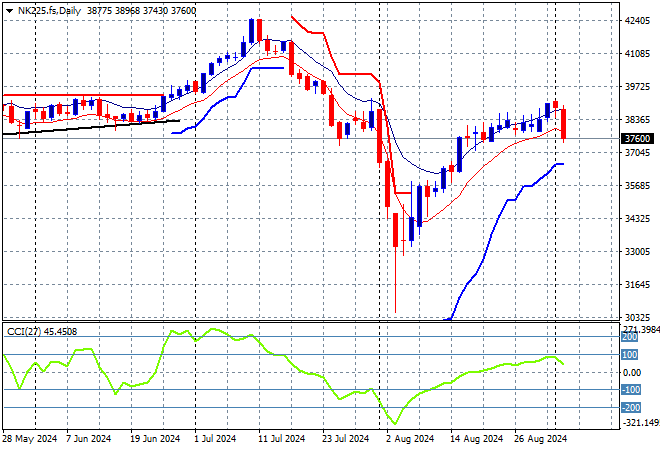Click the last red candle on the chart
Screen dimensions: 660x450
pos(564,123)
